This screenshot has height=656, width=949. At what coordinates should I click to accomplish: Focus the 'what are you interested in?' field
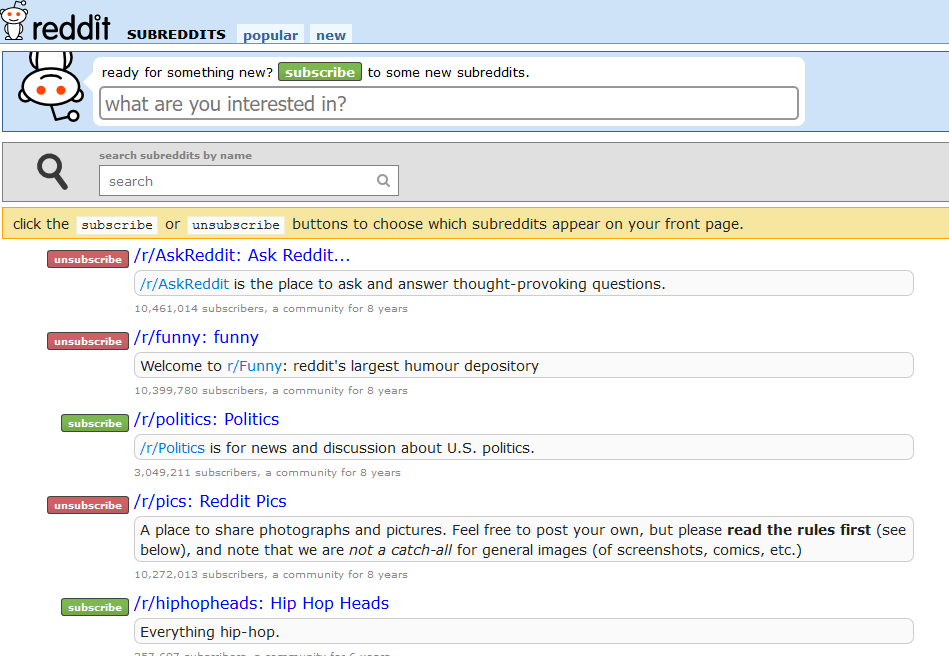coord(448,103)
